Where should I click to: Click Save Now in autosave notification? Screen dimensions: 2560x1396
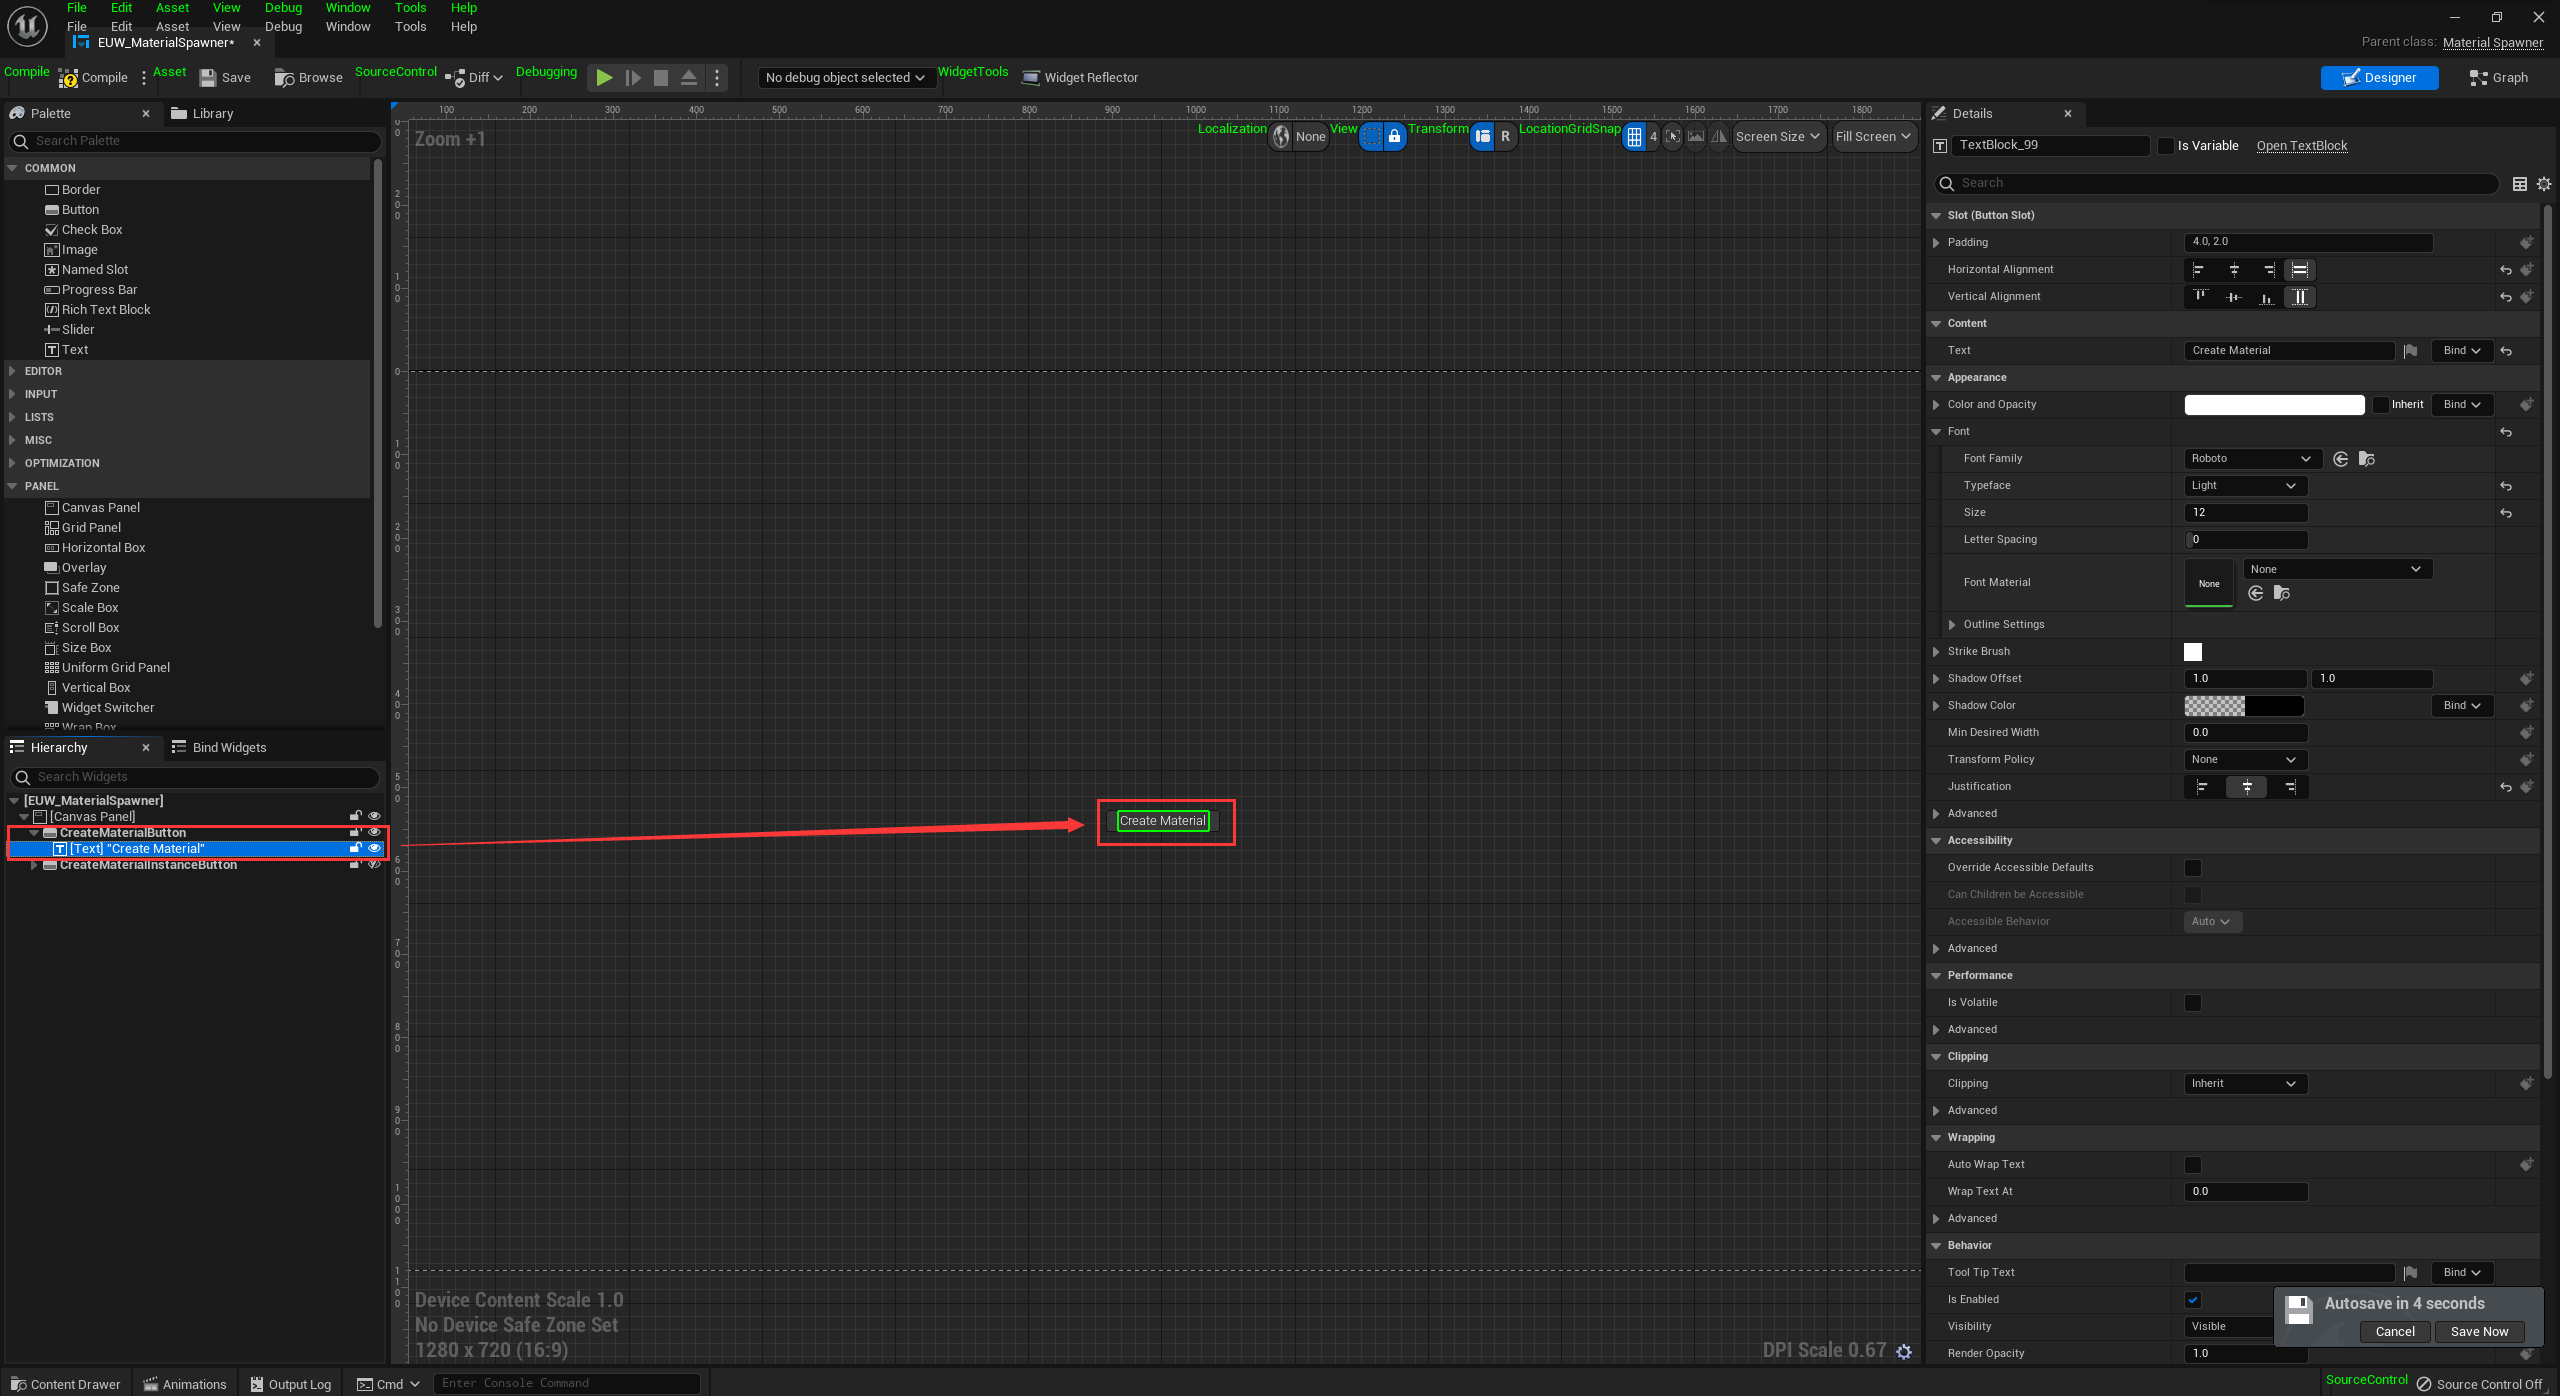click(x=2478, y=1332)
